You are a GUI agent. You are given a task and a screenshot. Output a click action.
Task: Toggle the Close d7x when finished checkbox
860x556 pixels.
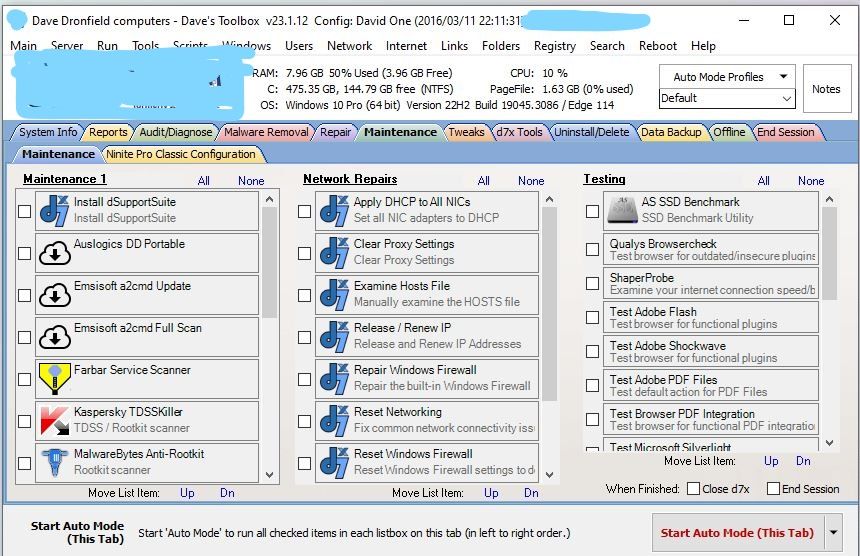click(x=693, y=489)
